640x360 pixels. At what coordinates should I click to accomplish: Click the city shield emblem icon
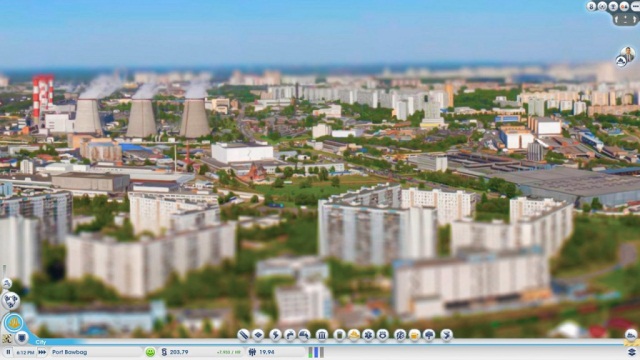(x=22, y=338)
